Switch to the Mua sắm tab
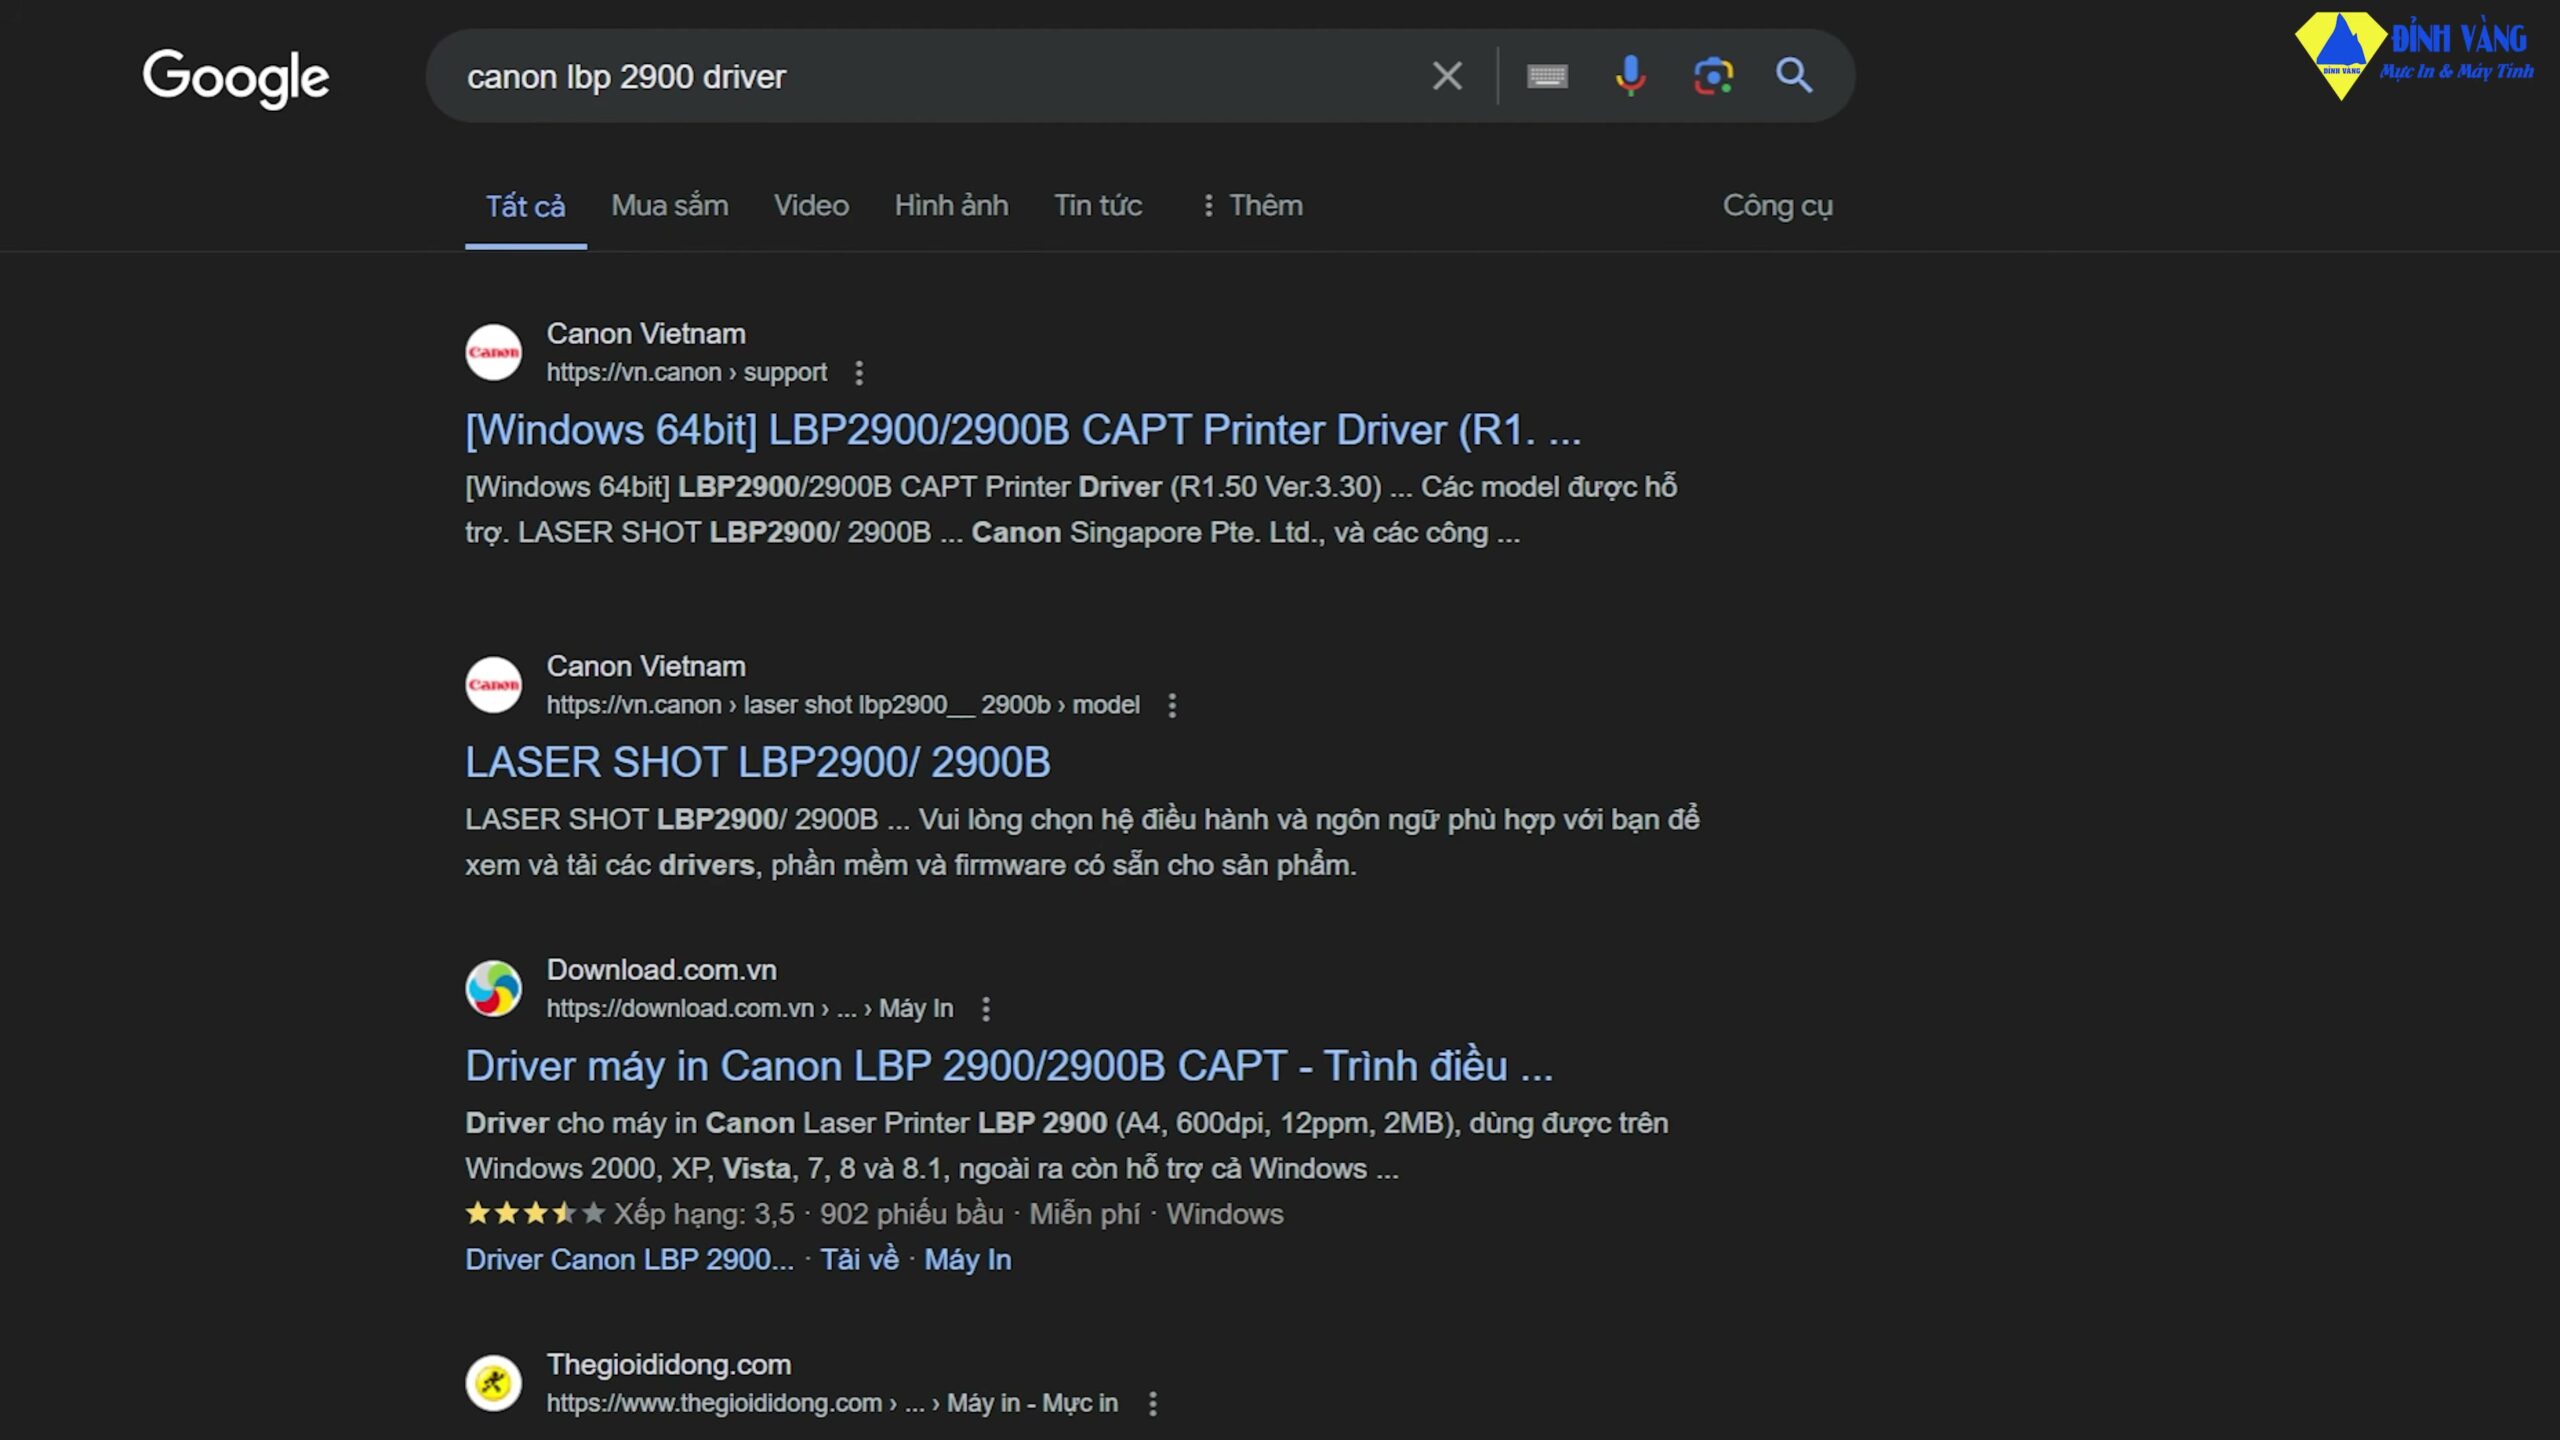The image size is (2560, 1440). coord(670,206)
